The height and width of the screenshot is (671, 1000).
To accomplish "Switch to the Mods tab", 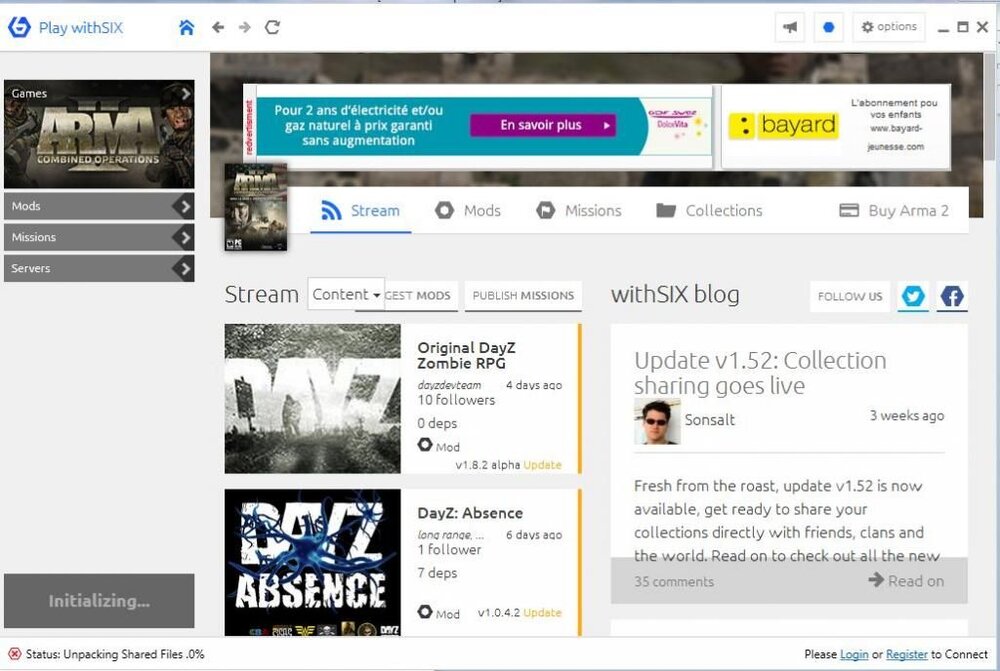I will tap(467, 210).
